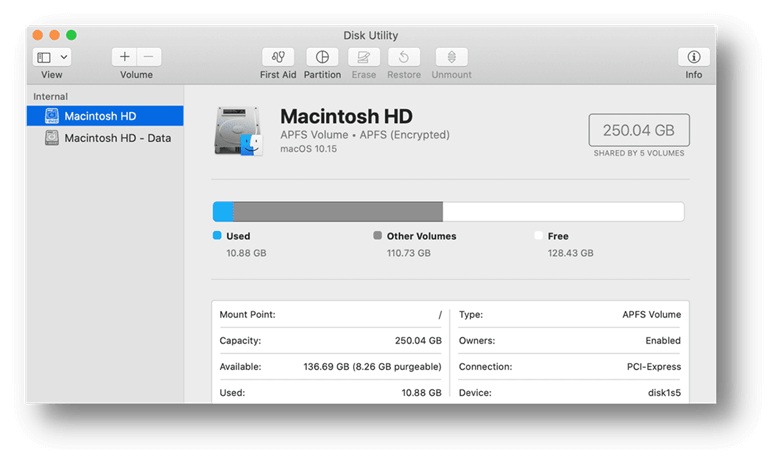775x463 pixels.
Task: Click the Used 10.88 GB table value
Action: click(421, 393)
